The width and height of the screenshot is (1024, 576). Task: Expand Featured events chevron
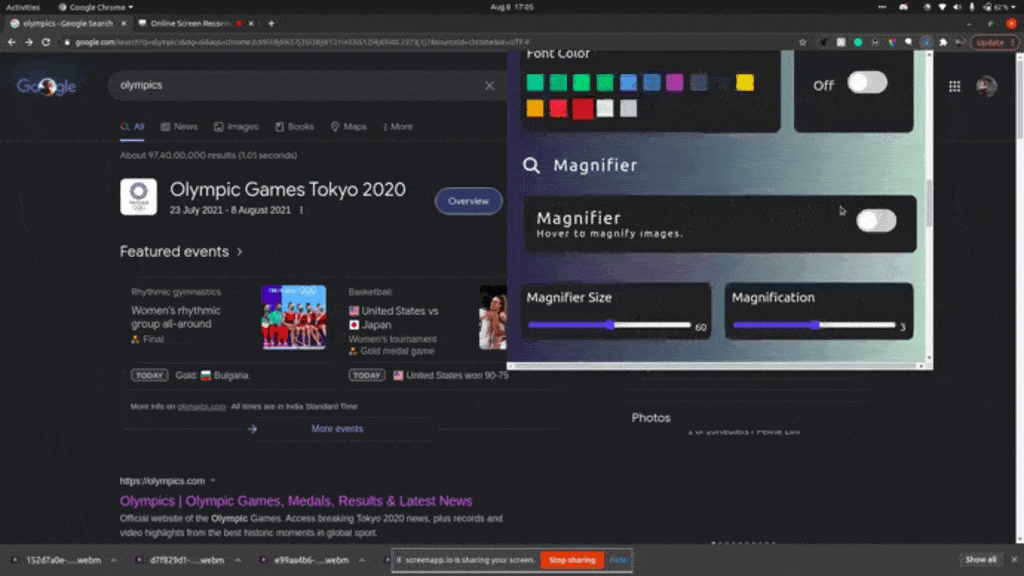[x=240, y=252]
